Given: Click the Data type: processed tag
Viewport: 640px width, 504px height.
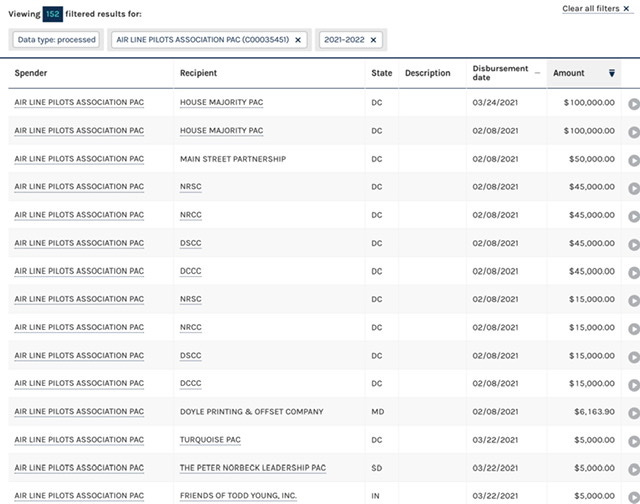Looking at the screenshot, I should (56, 40).
